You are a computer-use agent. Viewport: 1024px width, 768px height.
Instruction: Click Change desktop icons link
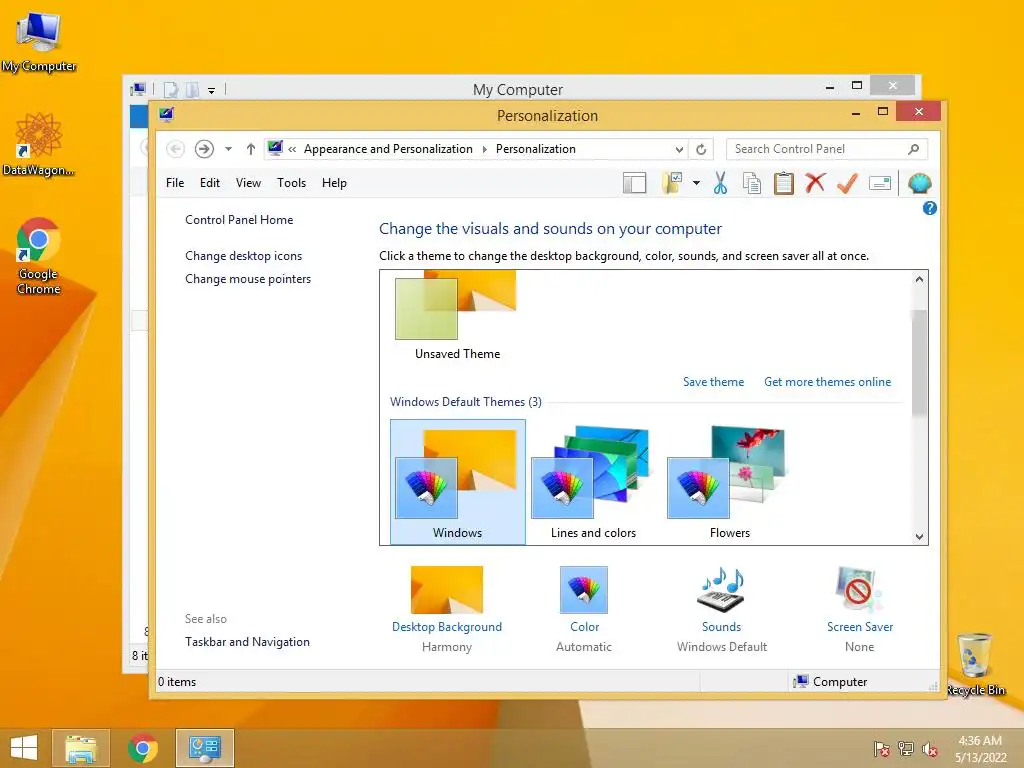point(244,256)
